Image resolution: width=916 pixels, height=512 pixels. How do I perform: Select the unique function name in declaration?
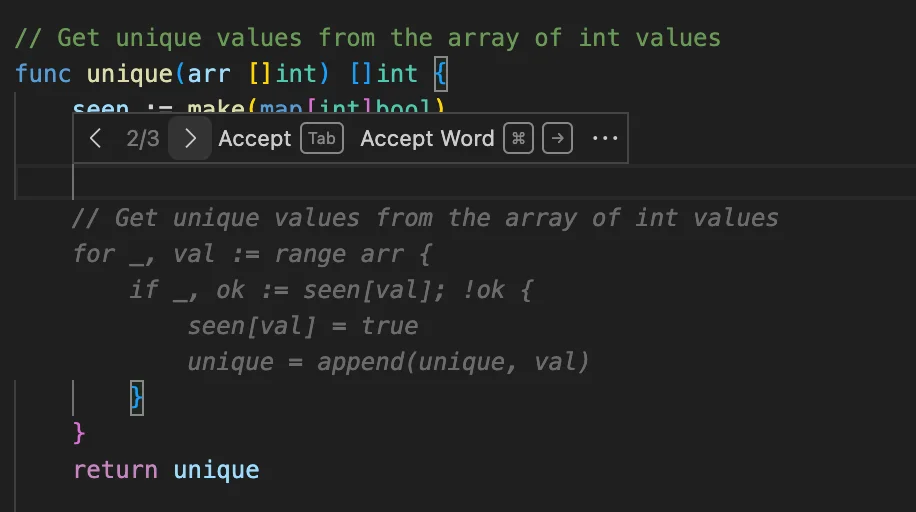tap(129, 73)
